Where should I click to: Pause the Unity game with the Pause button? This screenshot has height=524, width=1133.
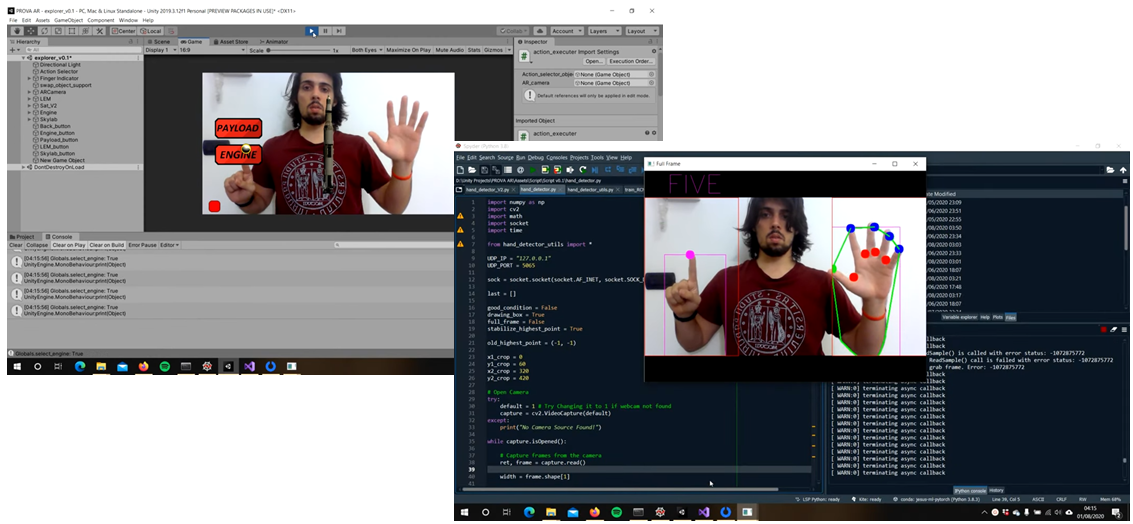click(325, 31)
